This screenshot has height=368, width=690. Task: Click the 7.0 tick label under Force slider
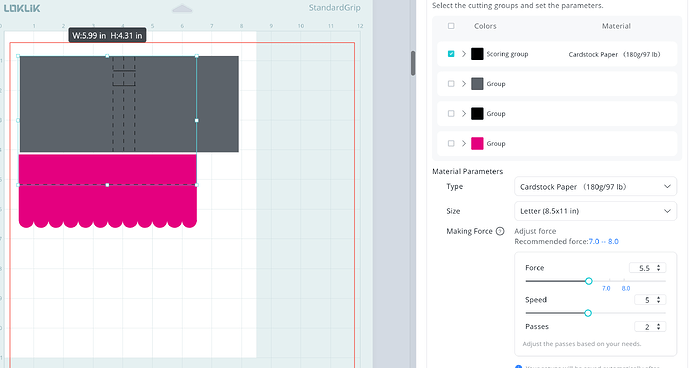pyautogui.click(x=606, y=289)
